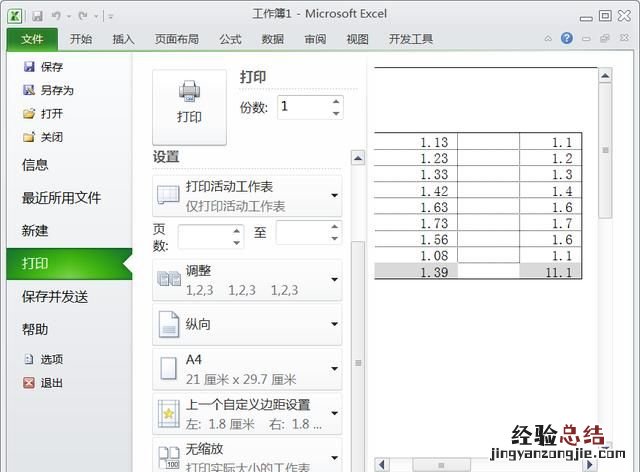This screenshot has height=472, width=640.
Task: Increase starting page number spinner
Action: [236, 231]
